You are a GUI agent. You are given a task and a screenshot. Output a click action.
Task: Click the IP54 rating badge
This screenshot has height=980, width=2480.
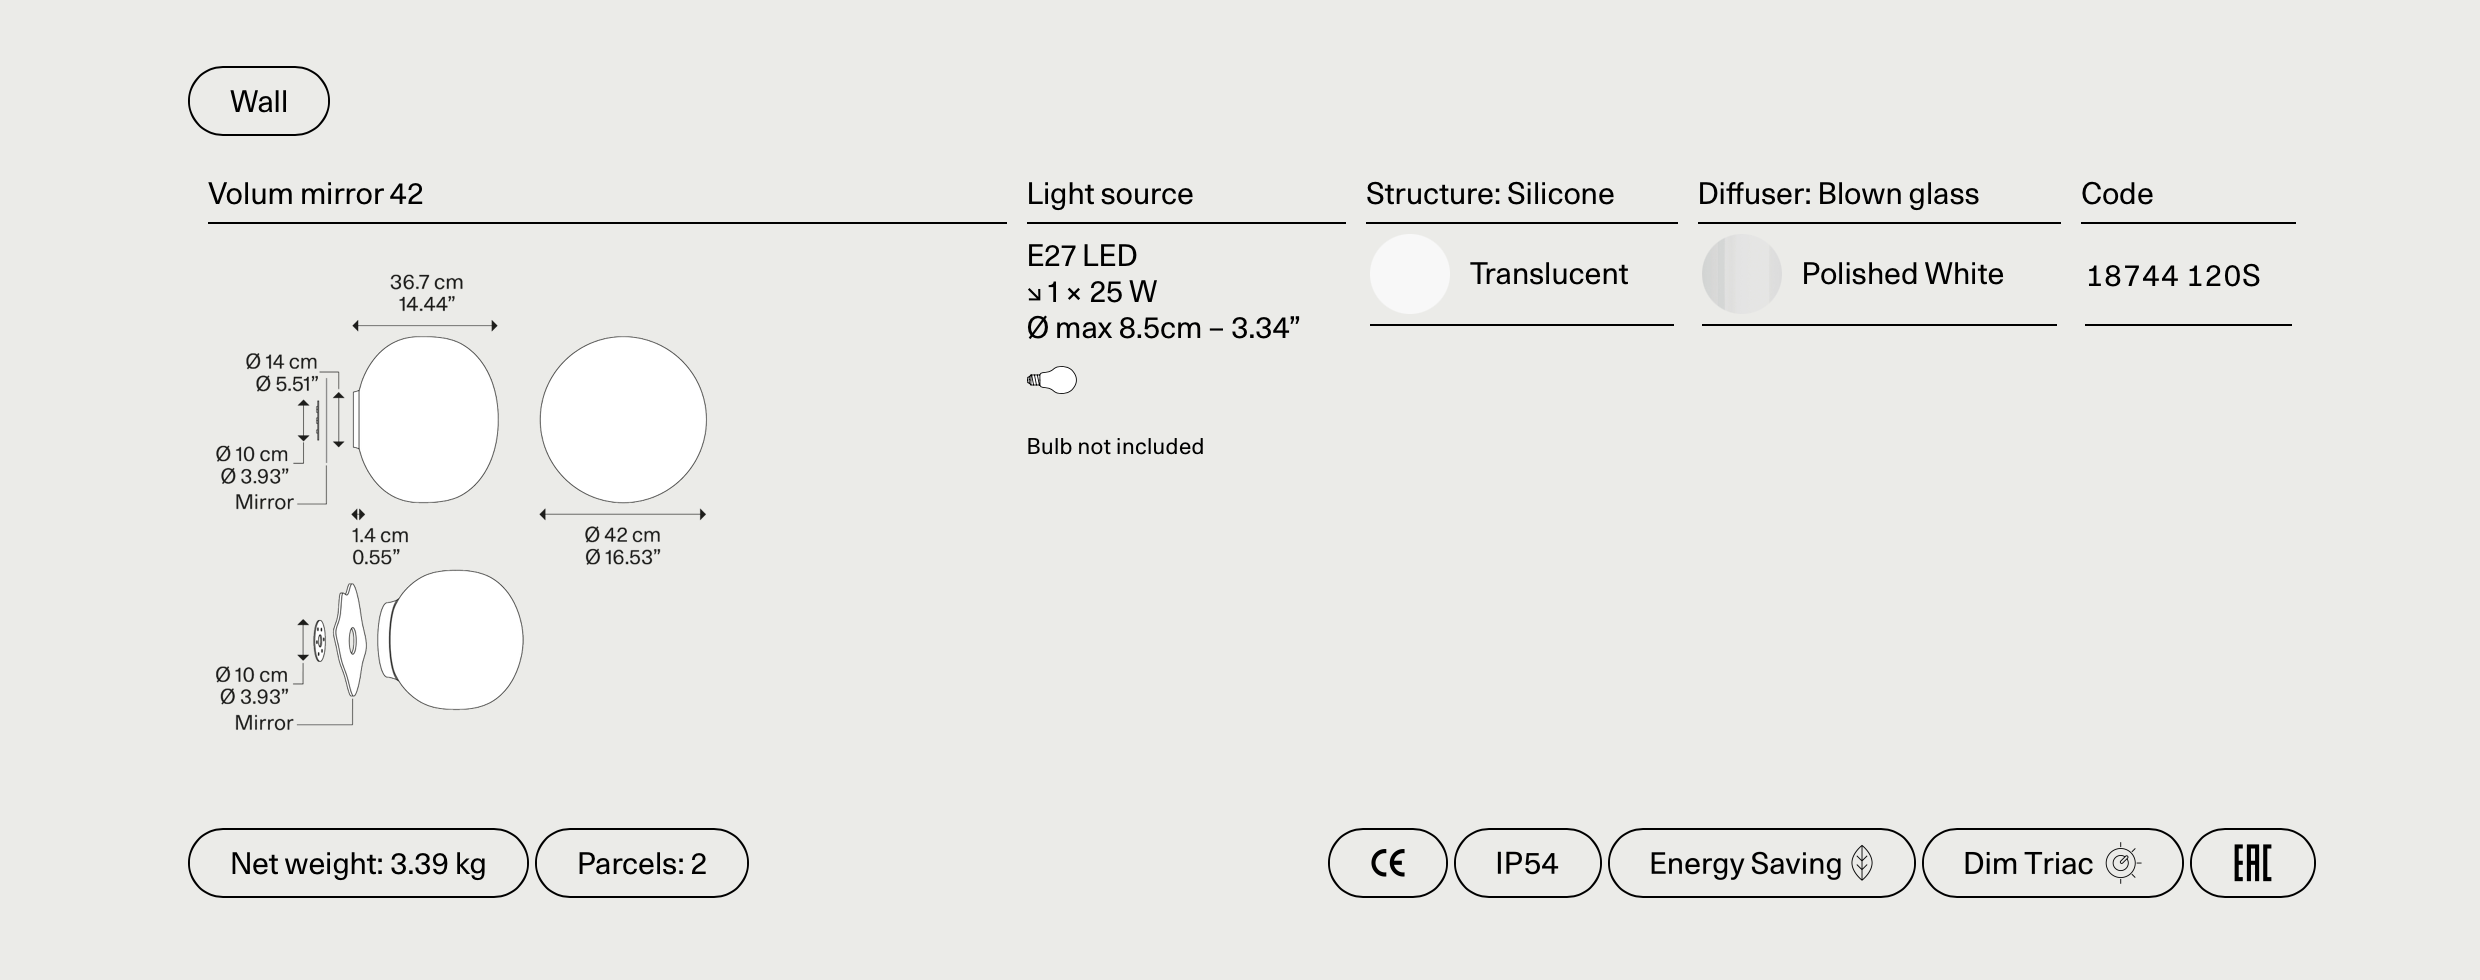1527,863
